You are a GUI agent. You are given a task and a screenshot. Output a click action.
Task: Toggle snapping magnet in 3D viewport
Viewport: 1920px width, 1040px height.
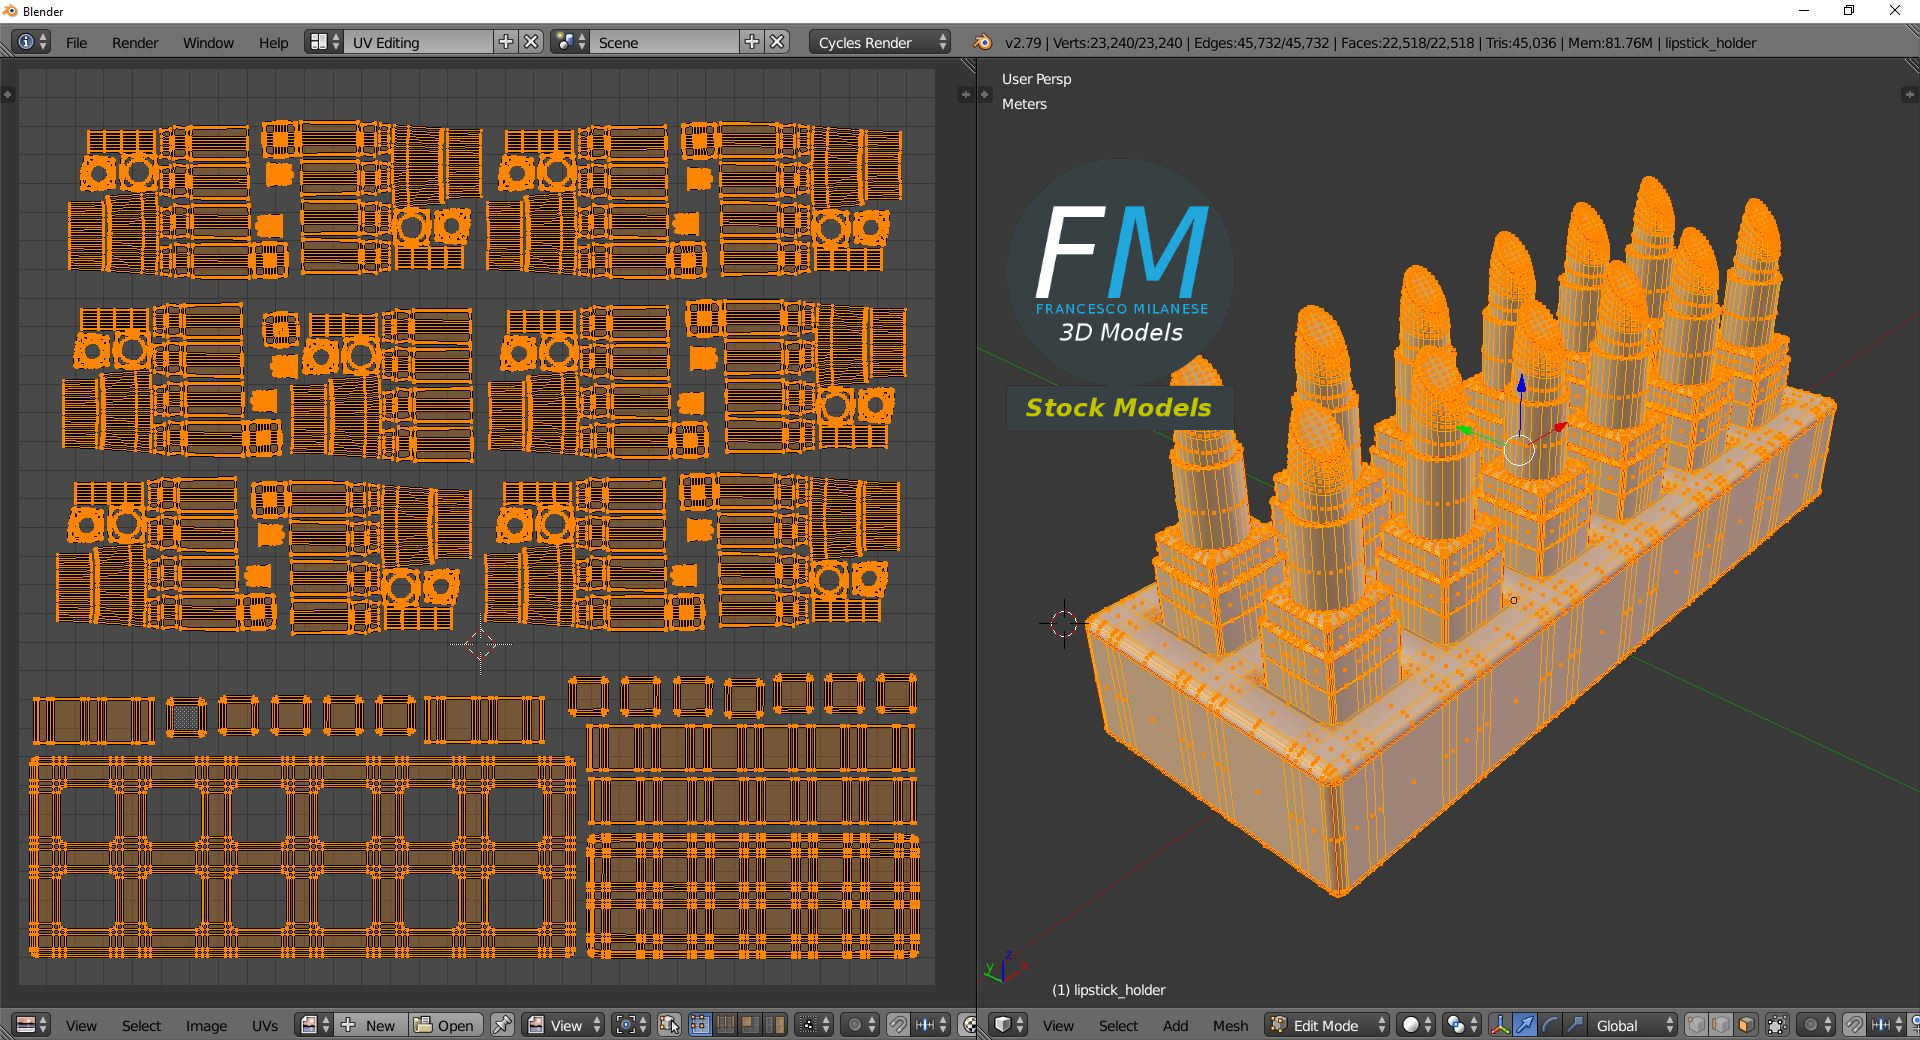pyautogui.click(x=1853, y=1025)
